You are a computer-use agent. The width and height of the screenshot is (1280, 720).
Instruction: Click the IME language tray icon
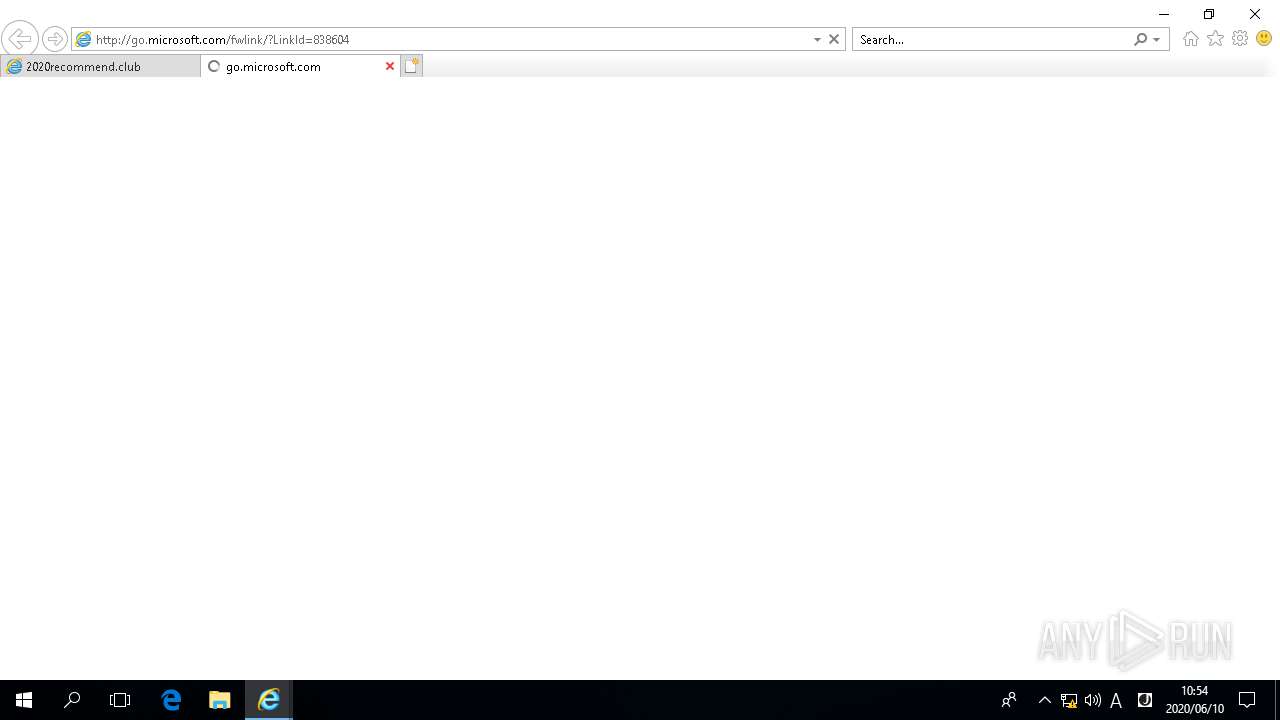coord(1145,700)
